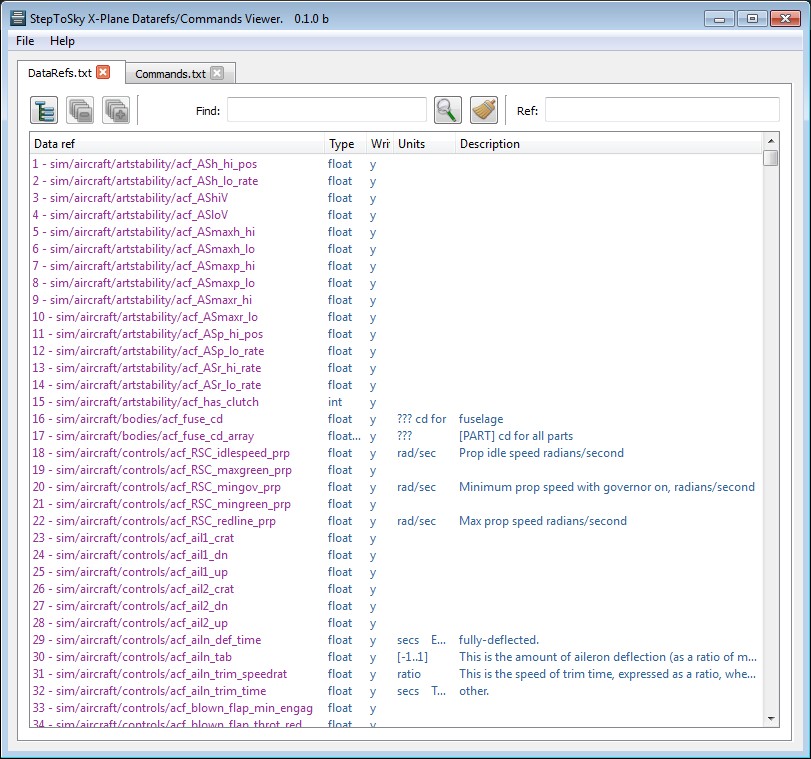The width and height of the screenshot is (811, 759).
Task: Select row 17 acf_fuse_cd_array
Action: click(396, 436)
